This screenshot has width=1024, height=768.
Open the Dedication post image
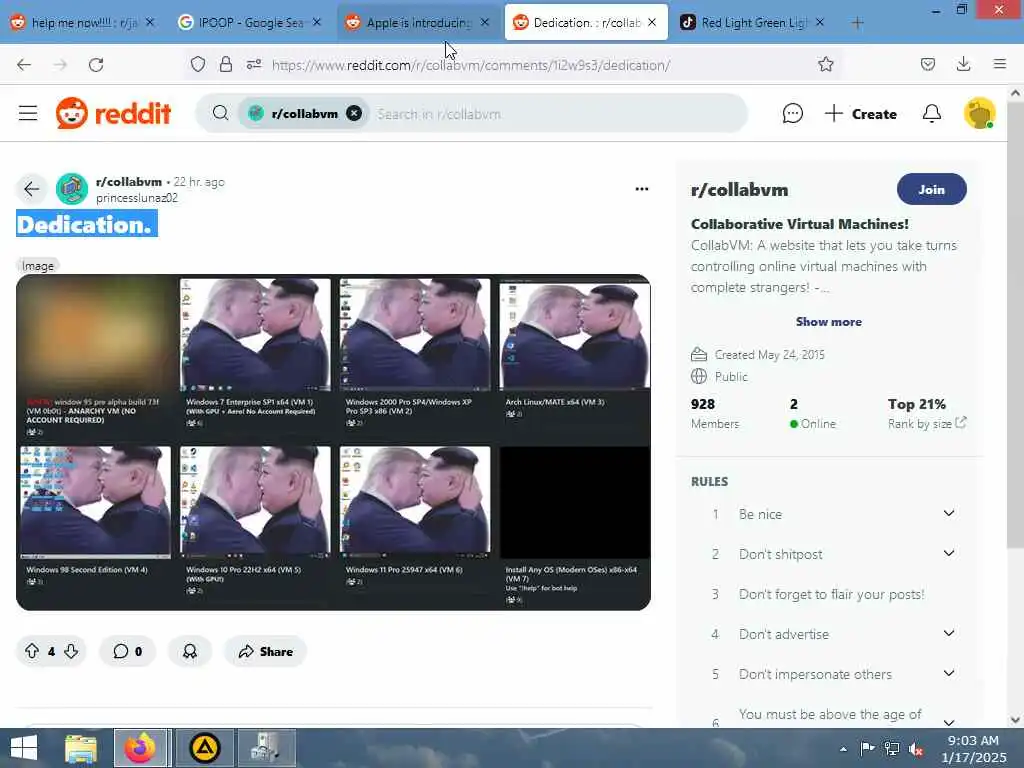click(x=333, y=442)
